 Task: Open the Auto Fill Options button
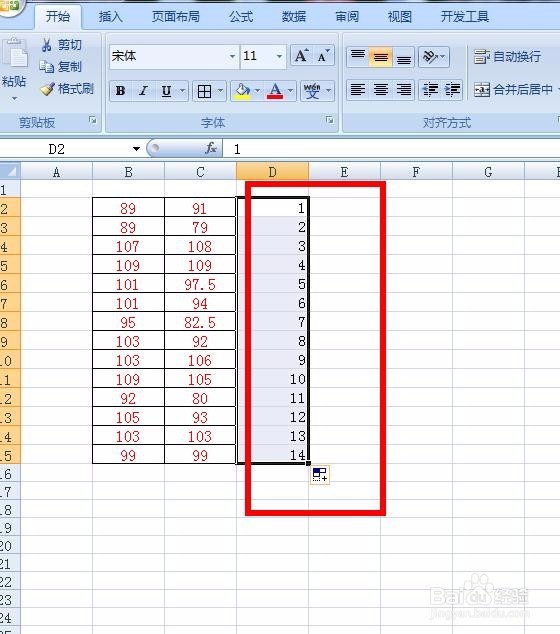coord(320,475)
